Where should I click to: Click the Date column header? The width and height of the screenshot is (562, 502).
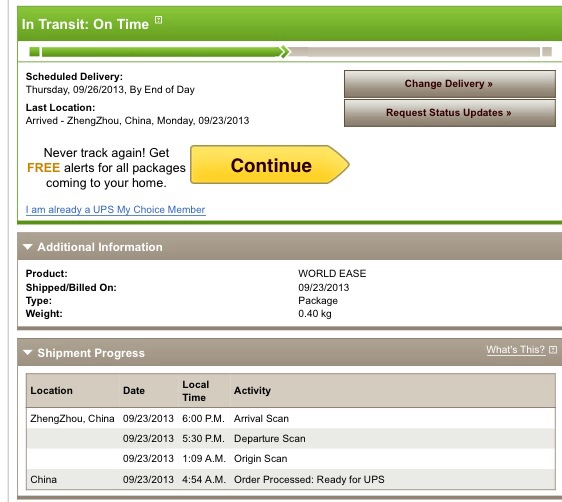(134, 391)
